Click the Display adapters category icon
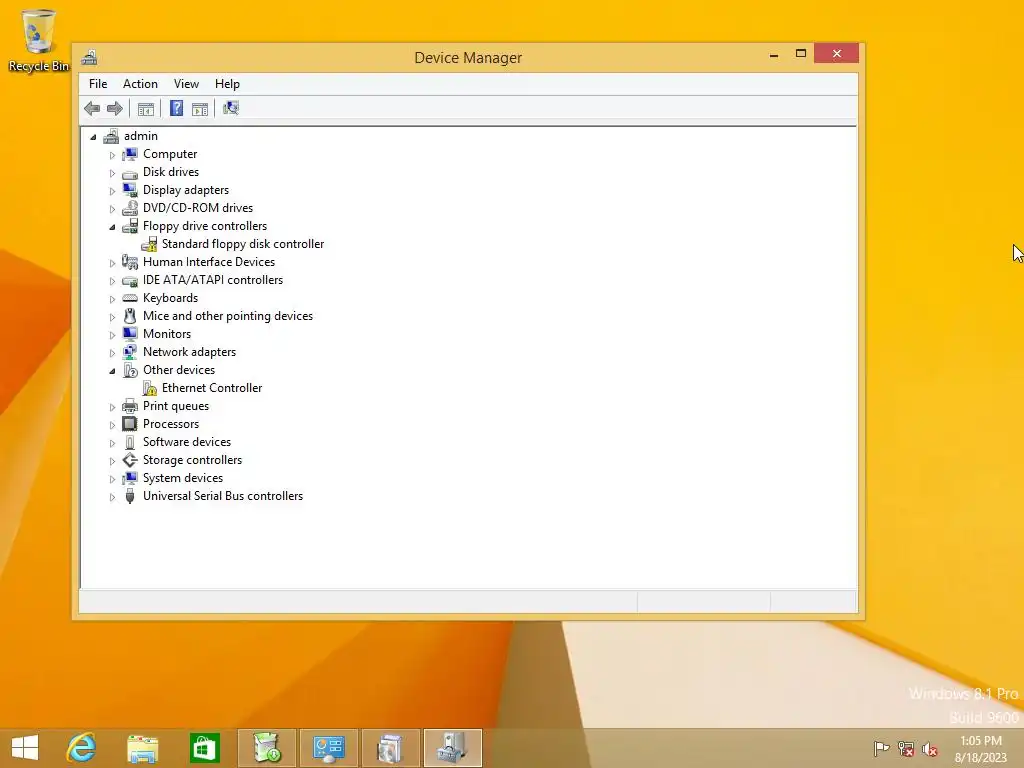The image size is (1024, 768). click(x=130, y=190)
